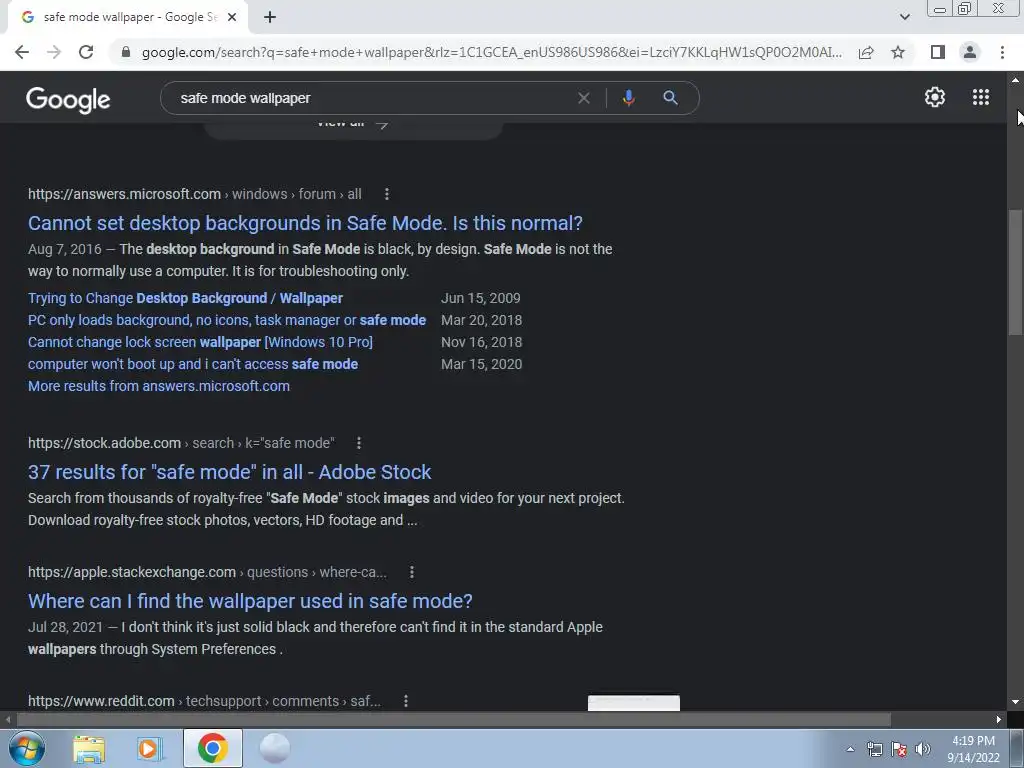The height and width of the screenshot is (768, 1024).
Task: Click the forward navigation arrow
Action: tap(54, 52)
